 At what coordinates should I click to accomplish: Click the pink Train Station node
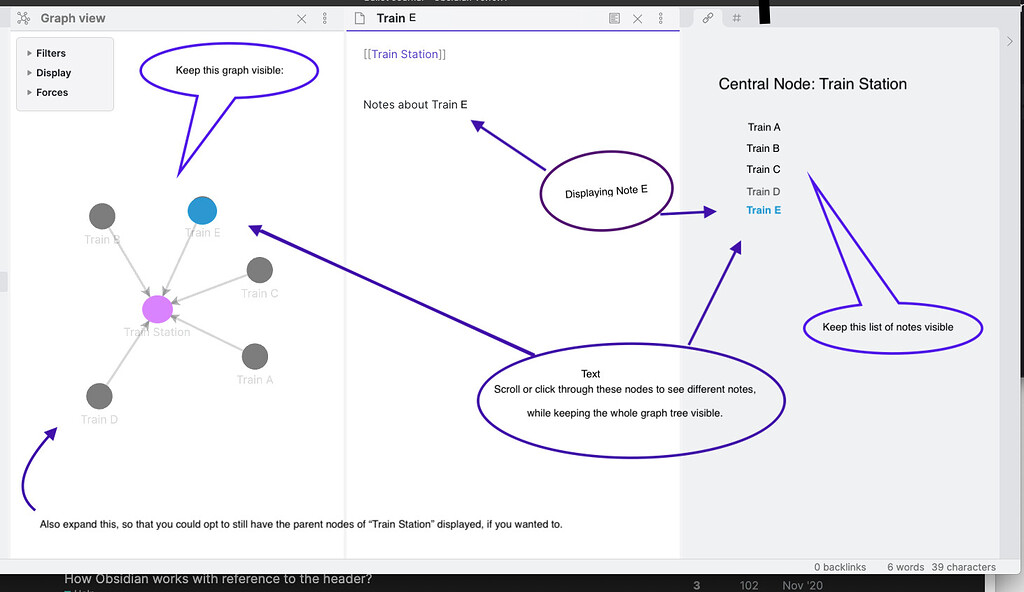point(156,309)
